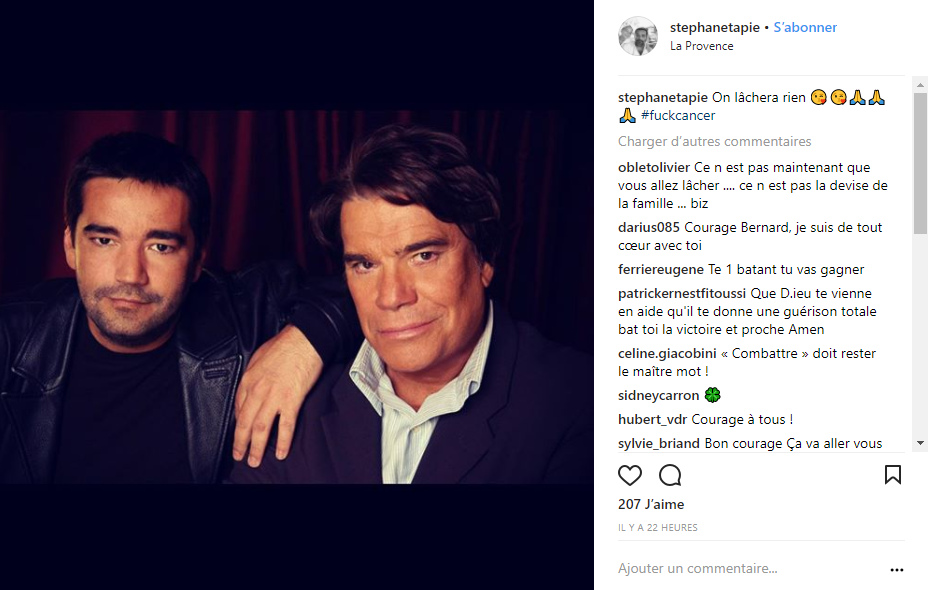Open the post's photo of two men
Screen dimensions: 928x590
pyautogui.click(x=297, y=297)
